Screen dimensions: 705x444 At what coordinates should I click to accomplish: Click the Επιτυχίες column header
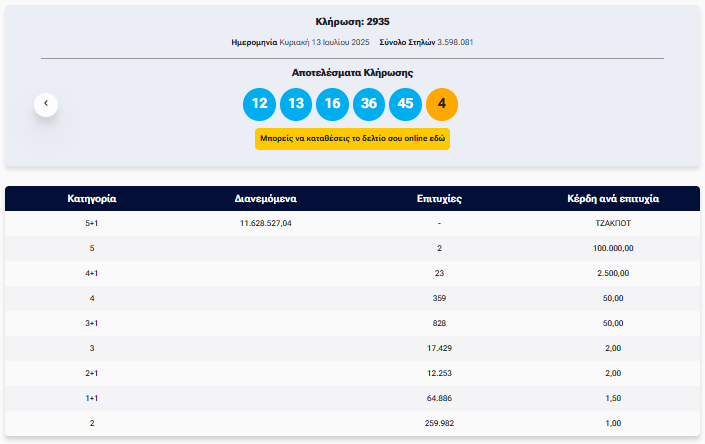tap(439, 198)
